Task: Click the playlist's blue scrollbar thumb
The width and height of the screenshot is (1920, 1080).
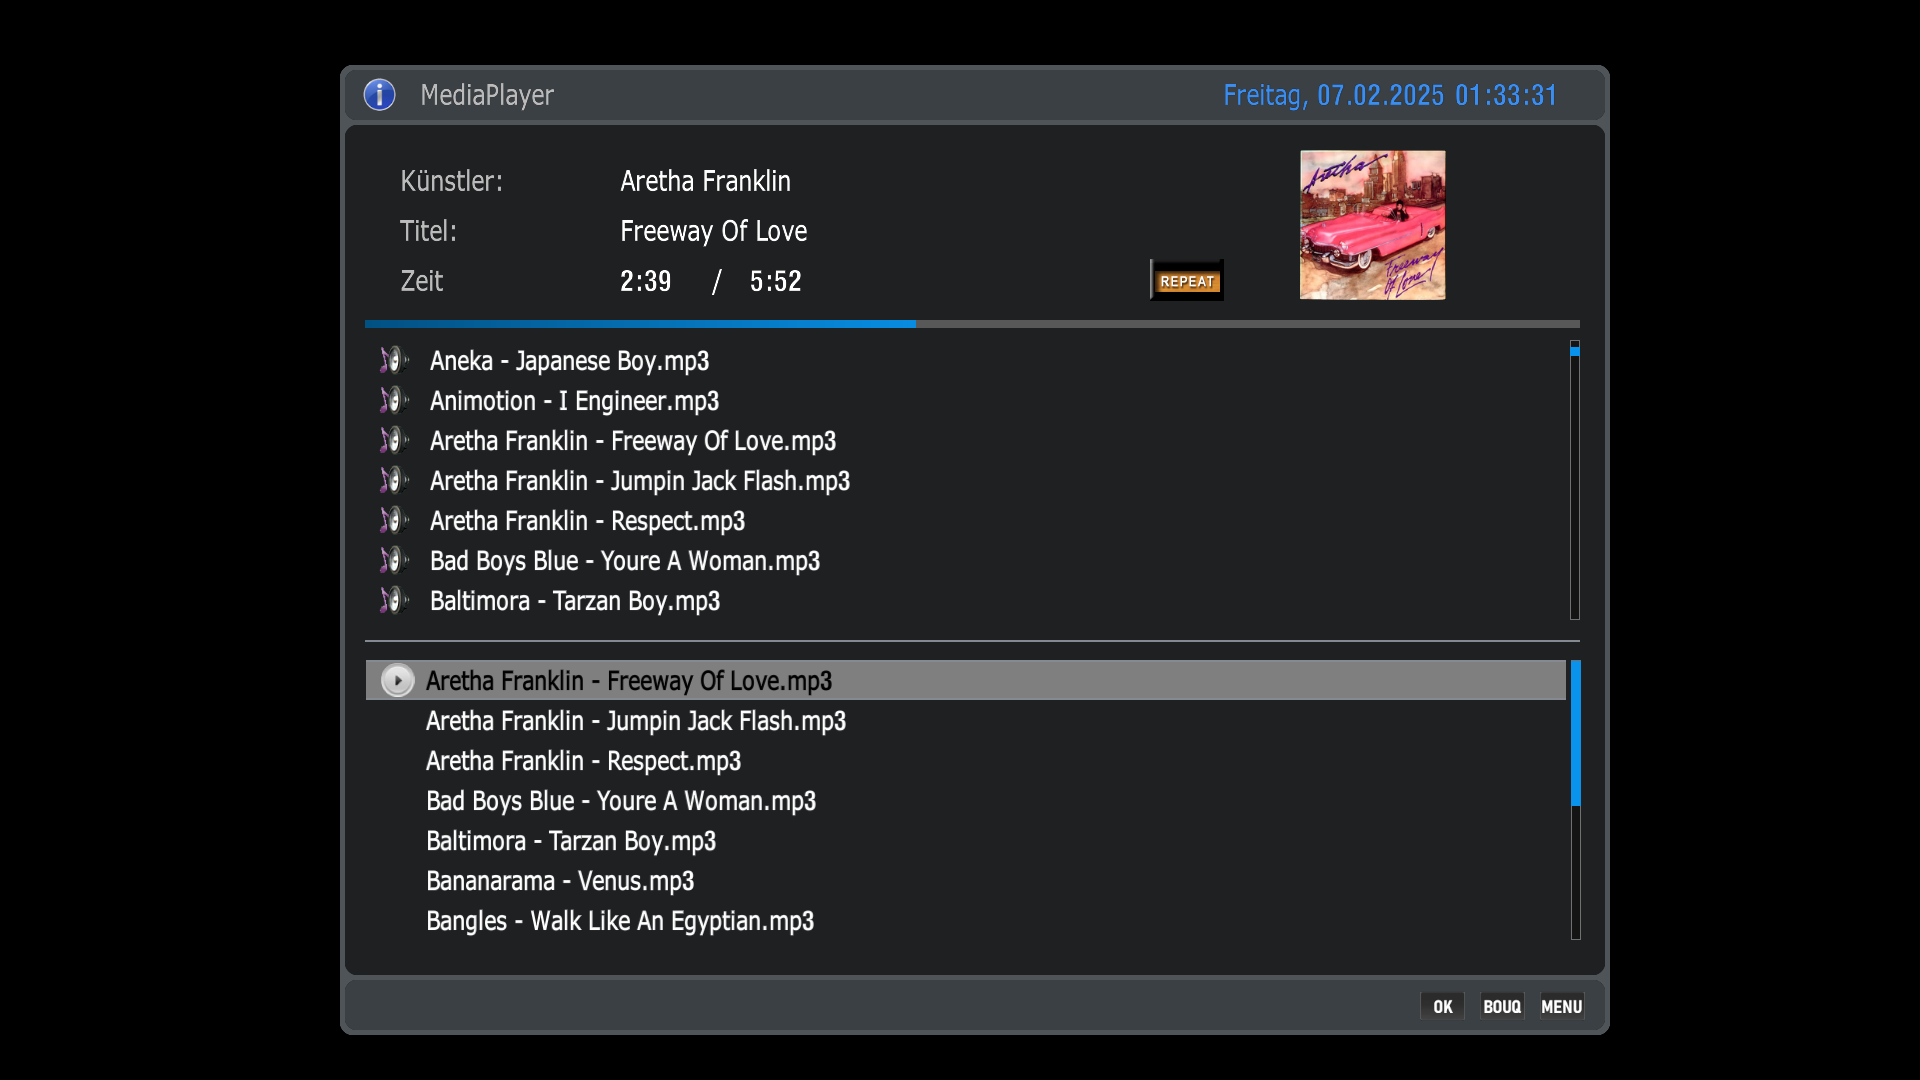Action: coord(1575,733)
